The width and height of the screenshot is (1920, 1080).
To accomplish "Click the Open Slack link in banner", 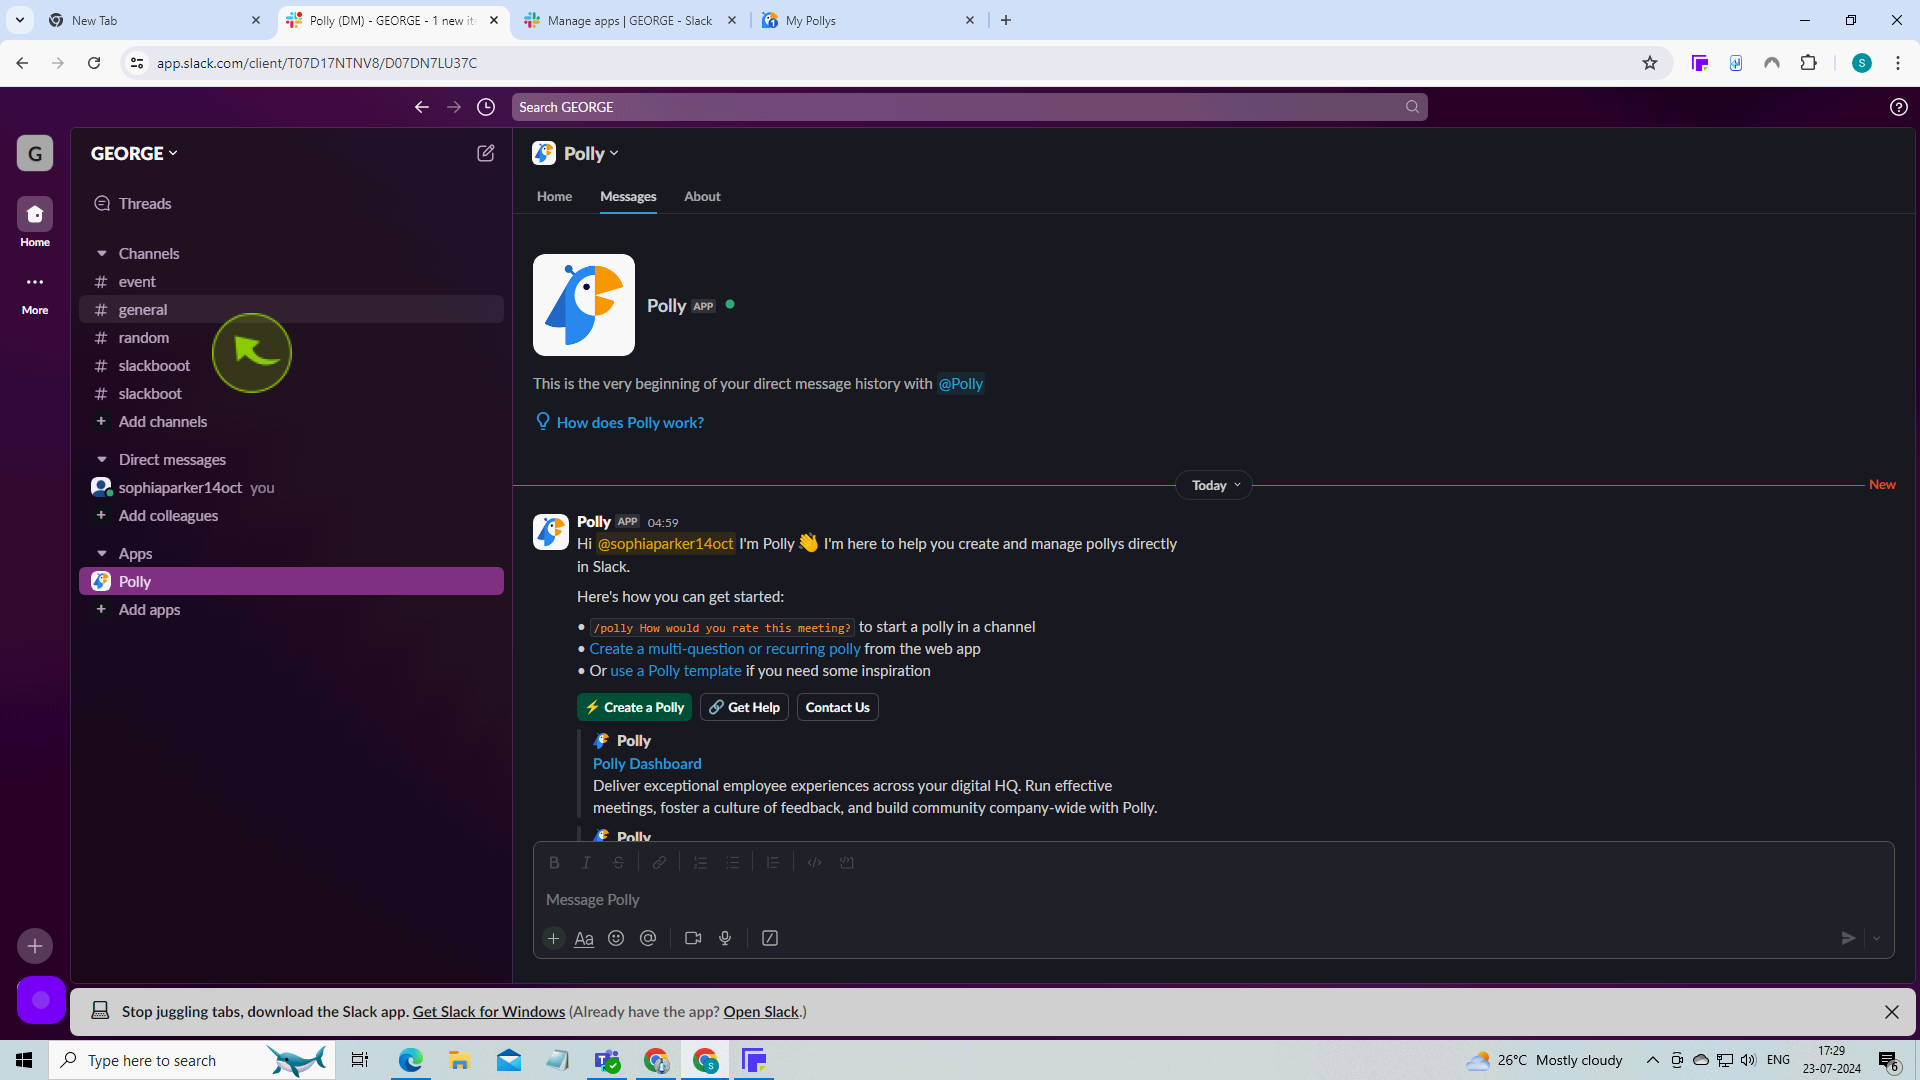I will [x=761, y=1011].
